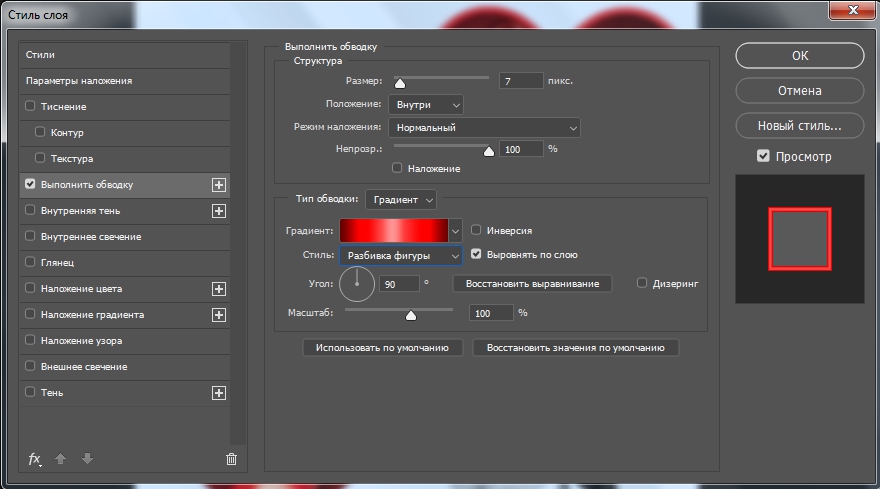Screen dimensions: 880x489
Task: Open Стиль dropdown showing Разбивка фигуры
Action: pos(401,255)
